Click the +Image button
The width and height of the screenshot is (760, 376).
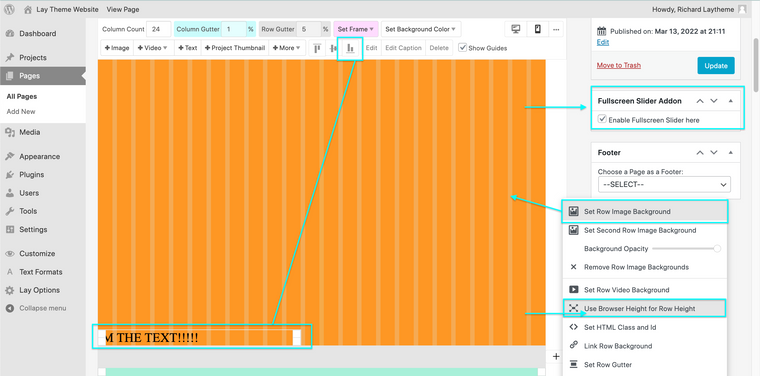click(117, 48)
